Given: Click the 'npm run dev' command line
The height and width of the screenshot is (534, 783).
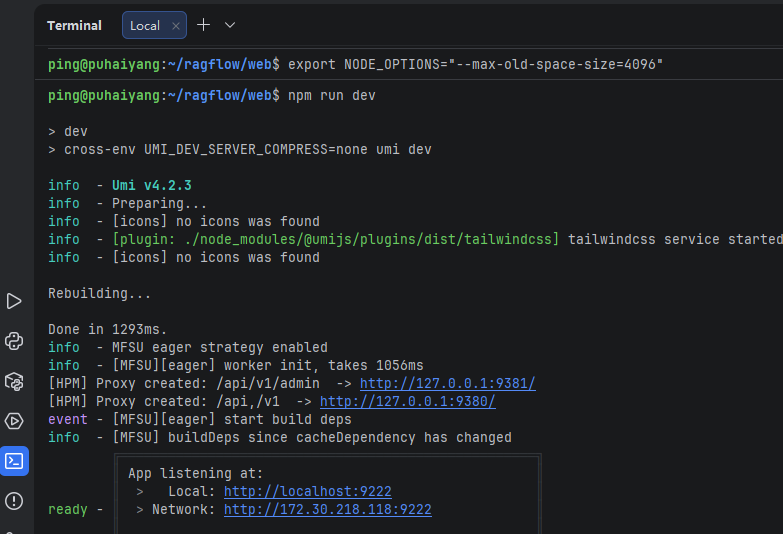Looking at the screenshot, I should [x=212, y=95].
